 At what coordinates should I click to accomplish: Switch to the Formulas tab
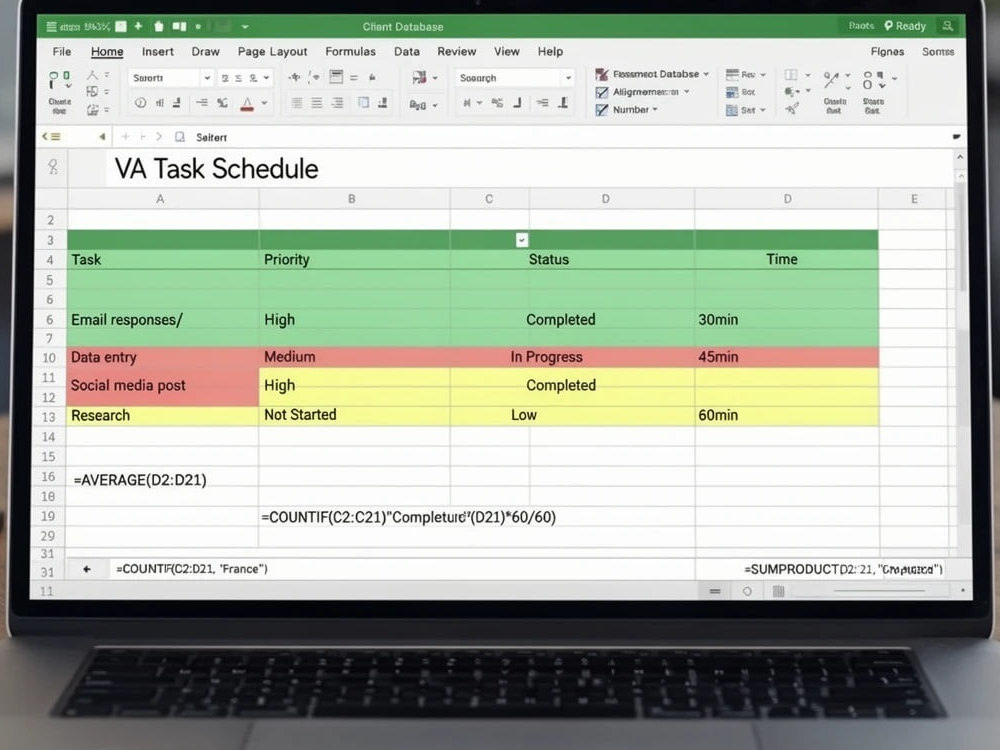click(x=350, y=52)
